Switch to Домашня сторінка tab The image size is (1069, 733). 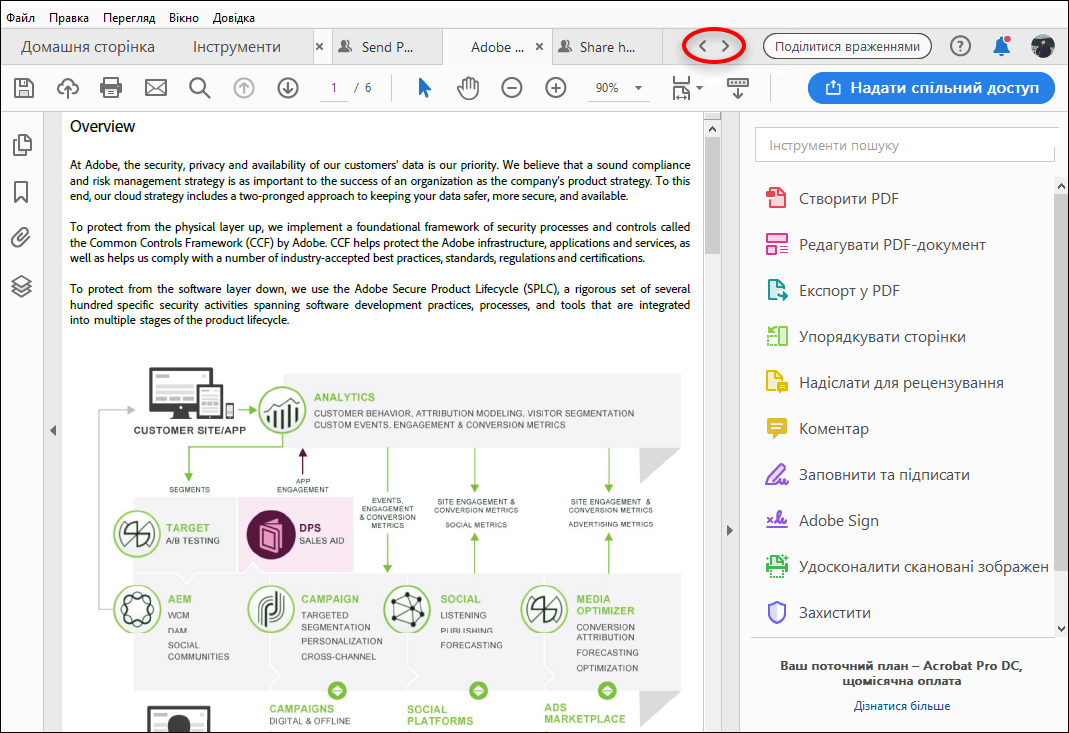click(88, 47)
